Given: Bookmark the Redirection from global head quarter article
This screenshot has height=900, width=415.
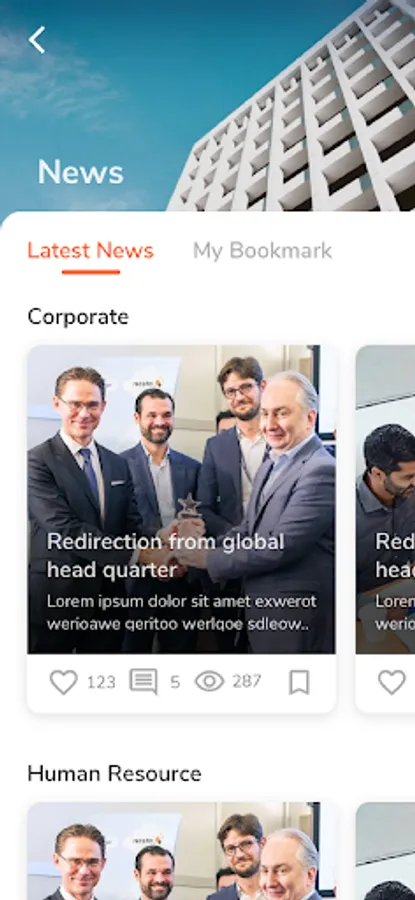Looking at the screenshot, I should [x=299, y=682].
